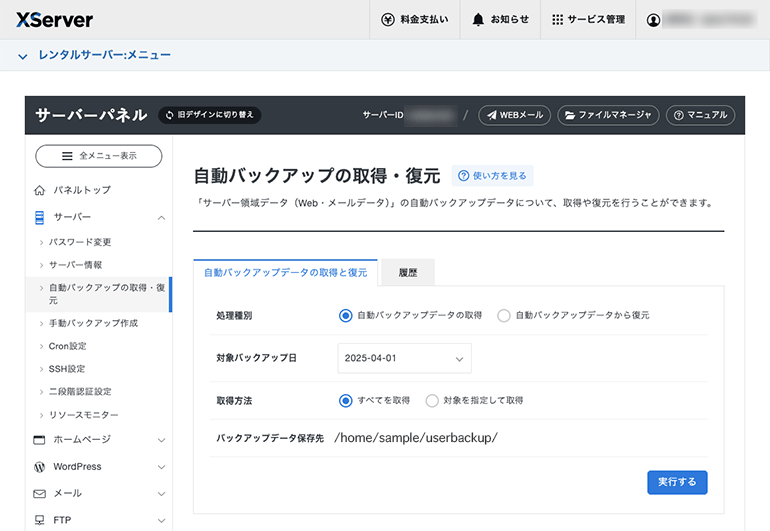Click the notification bell icon
770x531 pixels.
click(x=478, y=20)
